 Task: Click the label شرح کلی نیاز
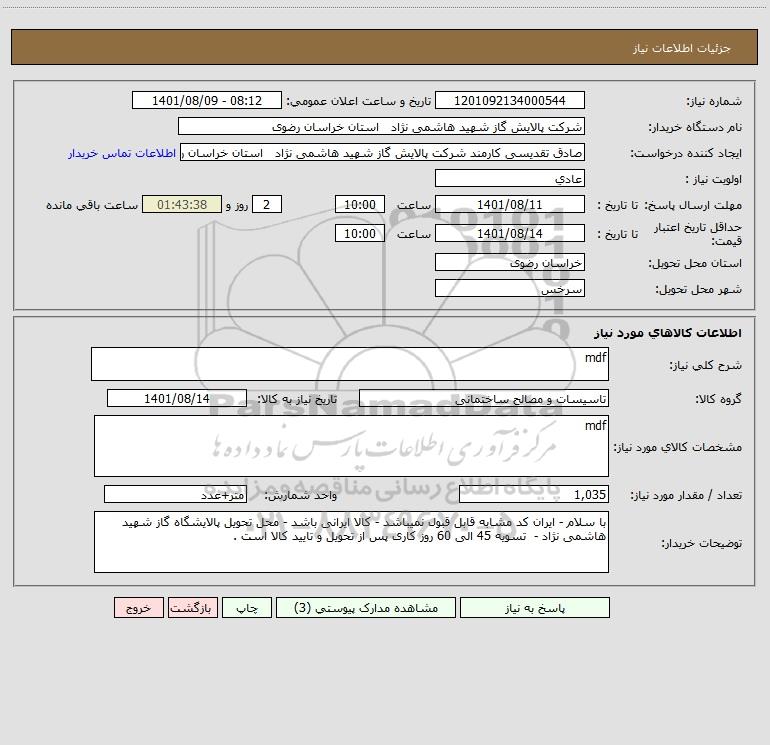coord(706,365)
